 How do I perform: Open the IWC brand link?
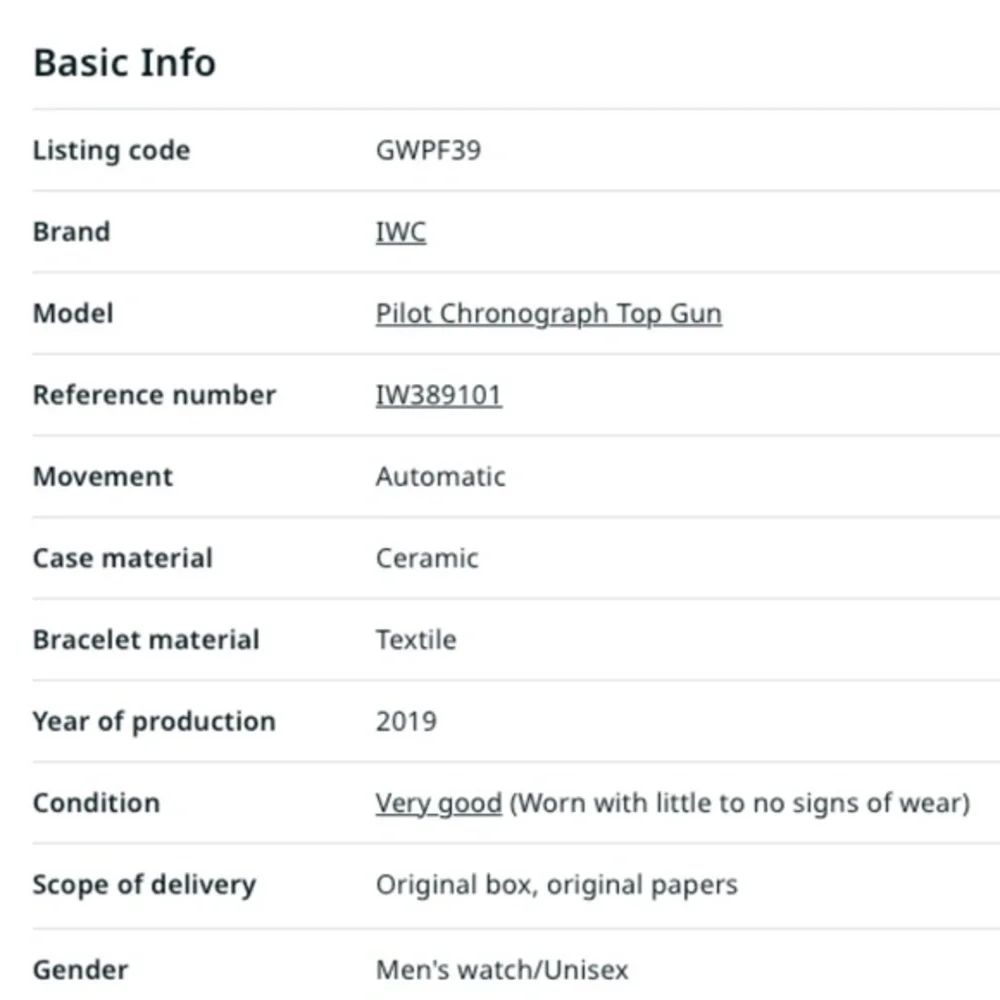[x=401, y=232]
